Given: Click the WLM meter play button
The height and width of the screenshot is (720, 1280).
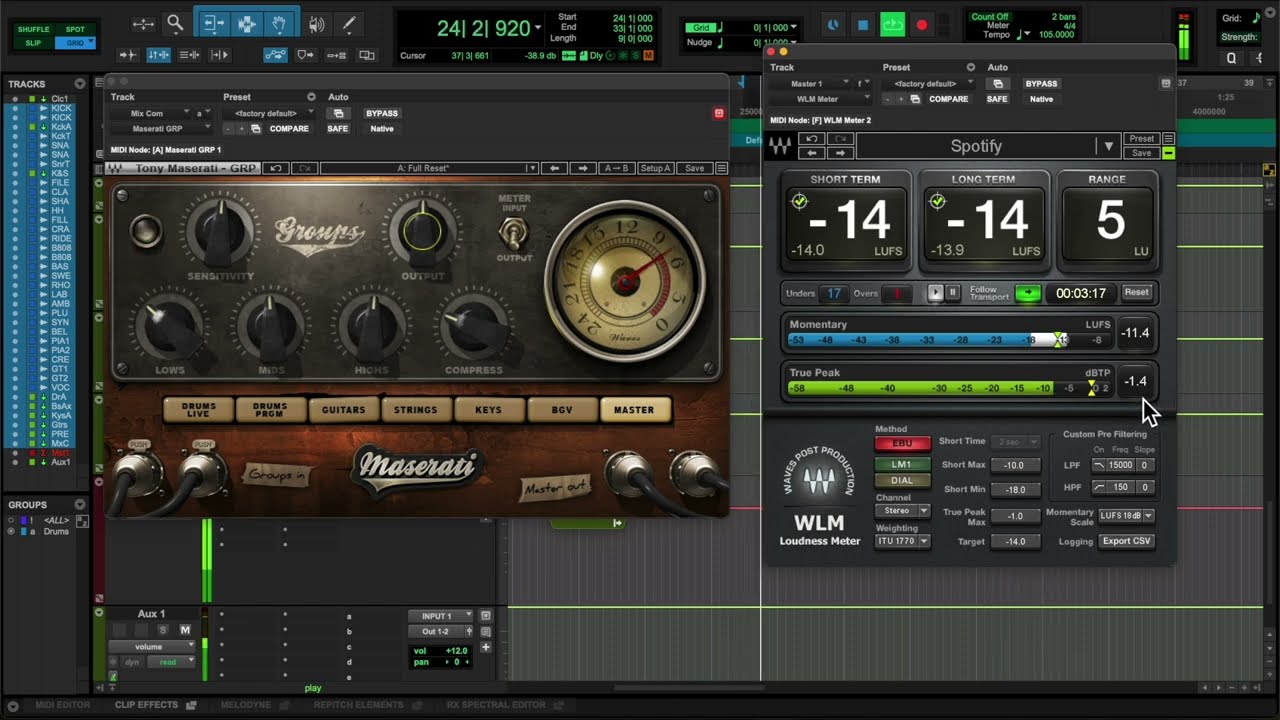Looking at the screenshot, I should tap(935, 293).
